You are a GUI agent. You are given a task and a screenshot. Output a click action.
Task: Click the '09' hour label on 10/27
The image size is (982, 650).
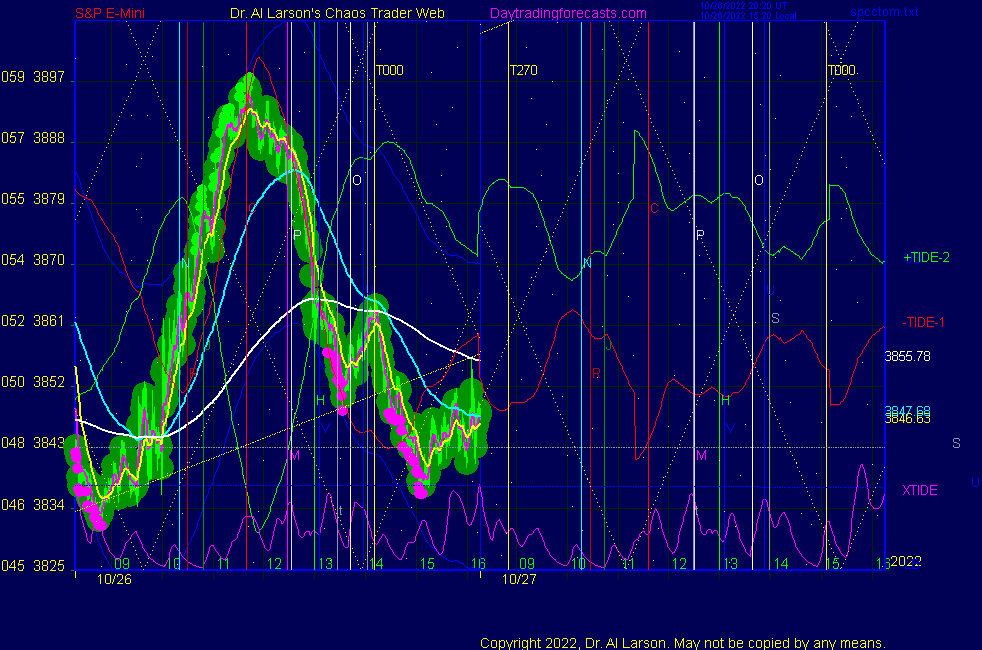point(527,564)
